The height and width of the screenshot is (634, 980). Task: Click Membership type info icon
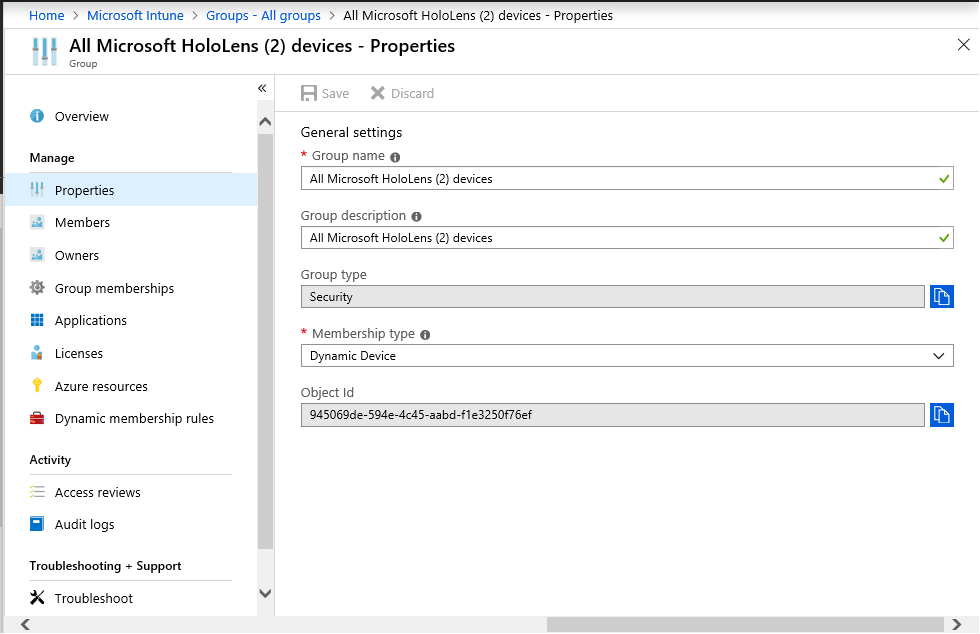coord(425,335)
